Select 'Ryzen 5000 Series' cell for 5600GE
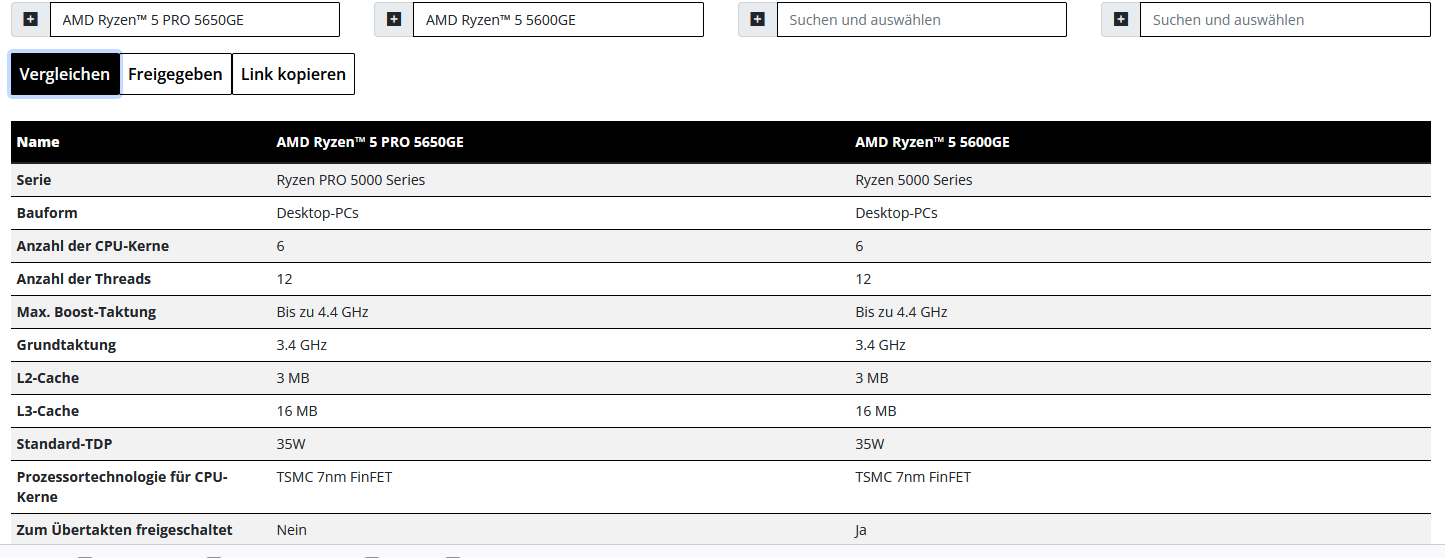The image size is (1445, 558). (914, 180)
